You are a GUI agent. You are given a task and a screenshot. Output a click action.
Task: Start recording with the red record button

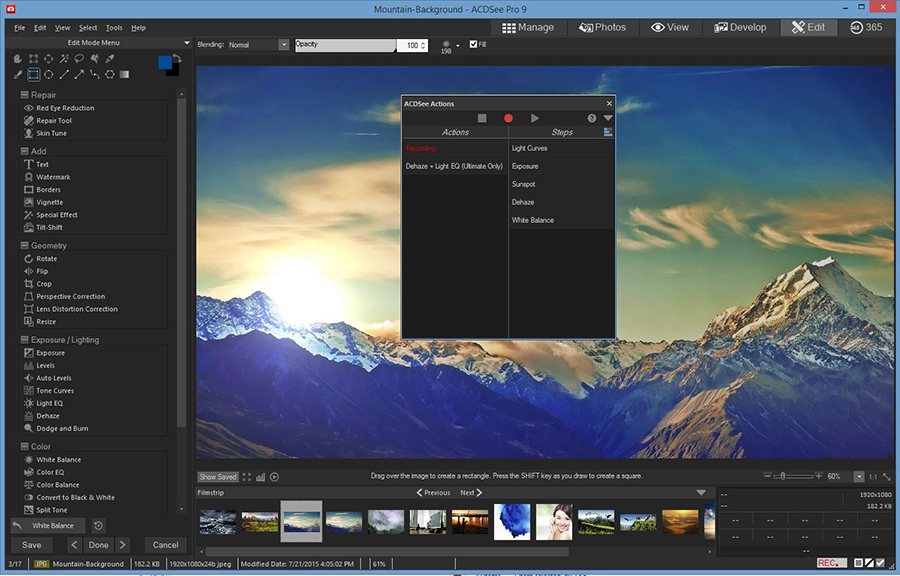pyautogui.click(x=508, y=118)
